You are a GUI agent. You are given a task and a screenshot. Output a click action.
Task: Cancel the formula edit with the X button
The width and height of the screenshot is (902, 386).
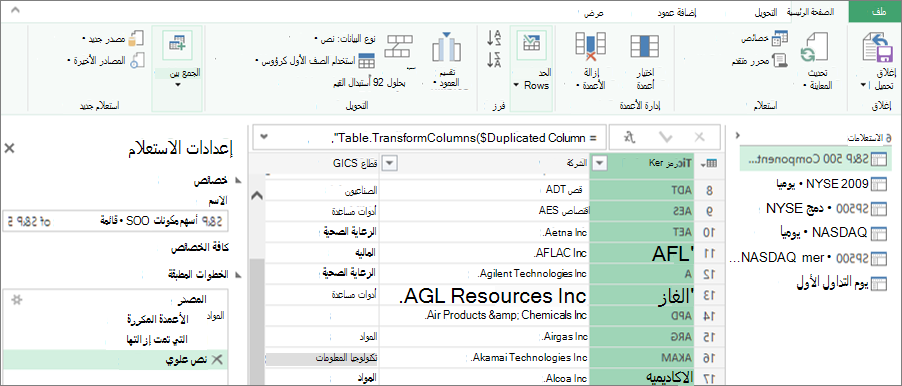tap(700, 137)
